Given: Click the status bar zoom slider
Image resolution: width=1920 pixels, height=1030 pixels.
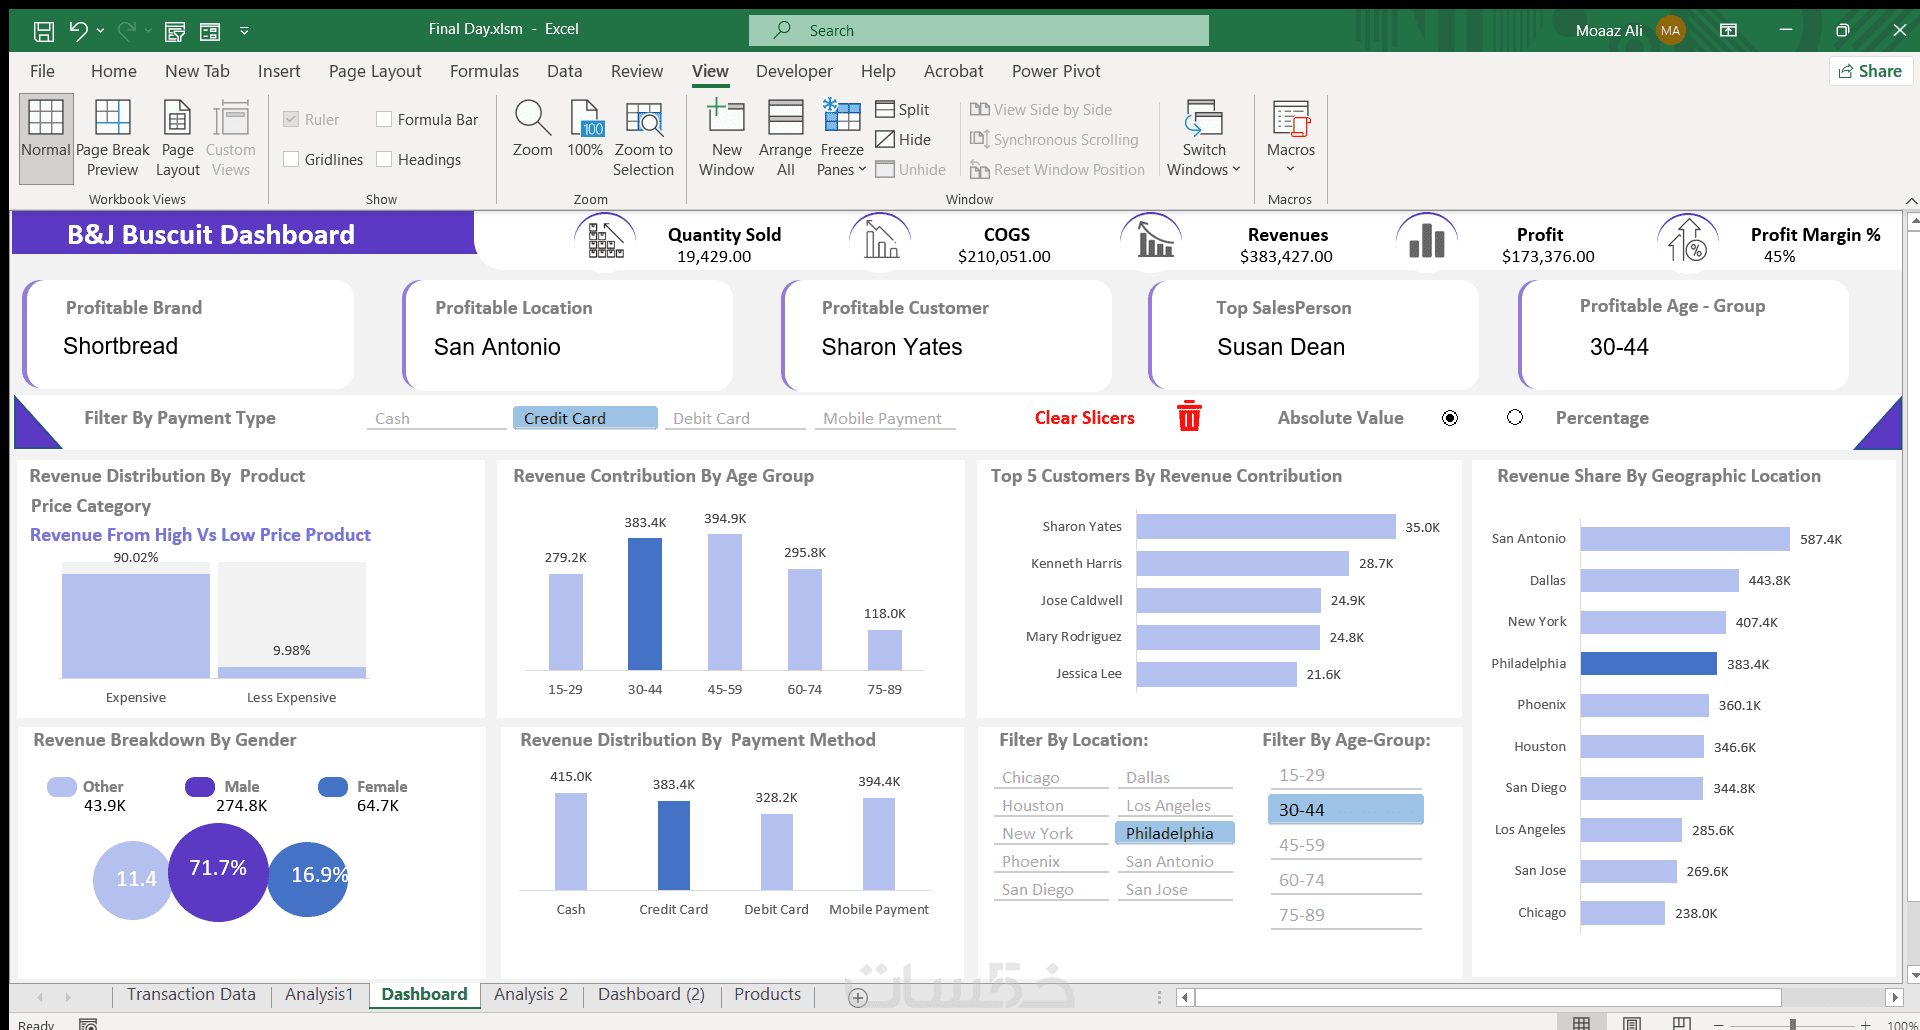Looking at the screenshot, I should pos(1793,1024).
